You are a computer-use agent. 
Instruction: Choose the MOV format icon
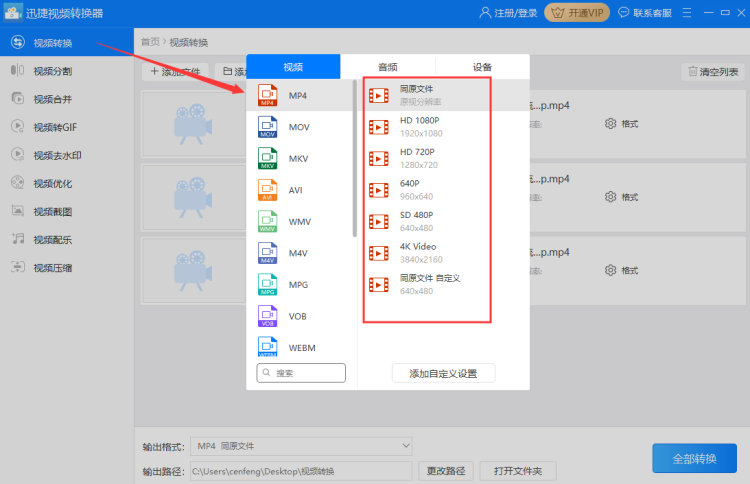tap(267, 127)
